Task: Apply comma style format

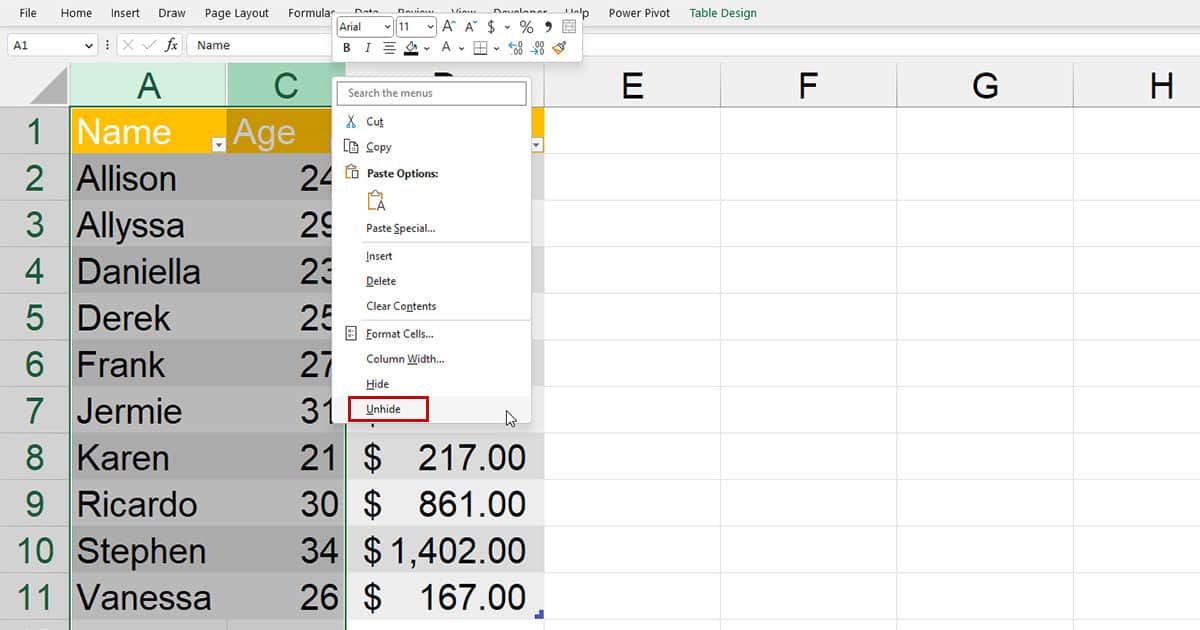Action: (x=548, y=27)
